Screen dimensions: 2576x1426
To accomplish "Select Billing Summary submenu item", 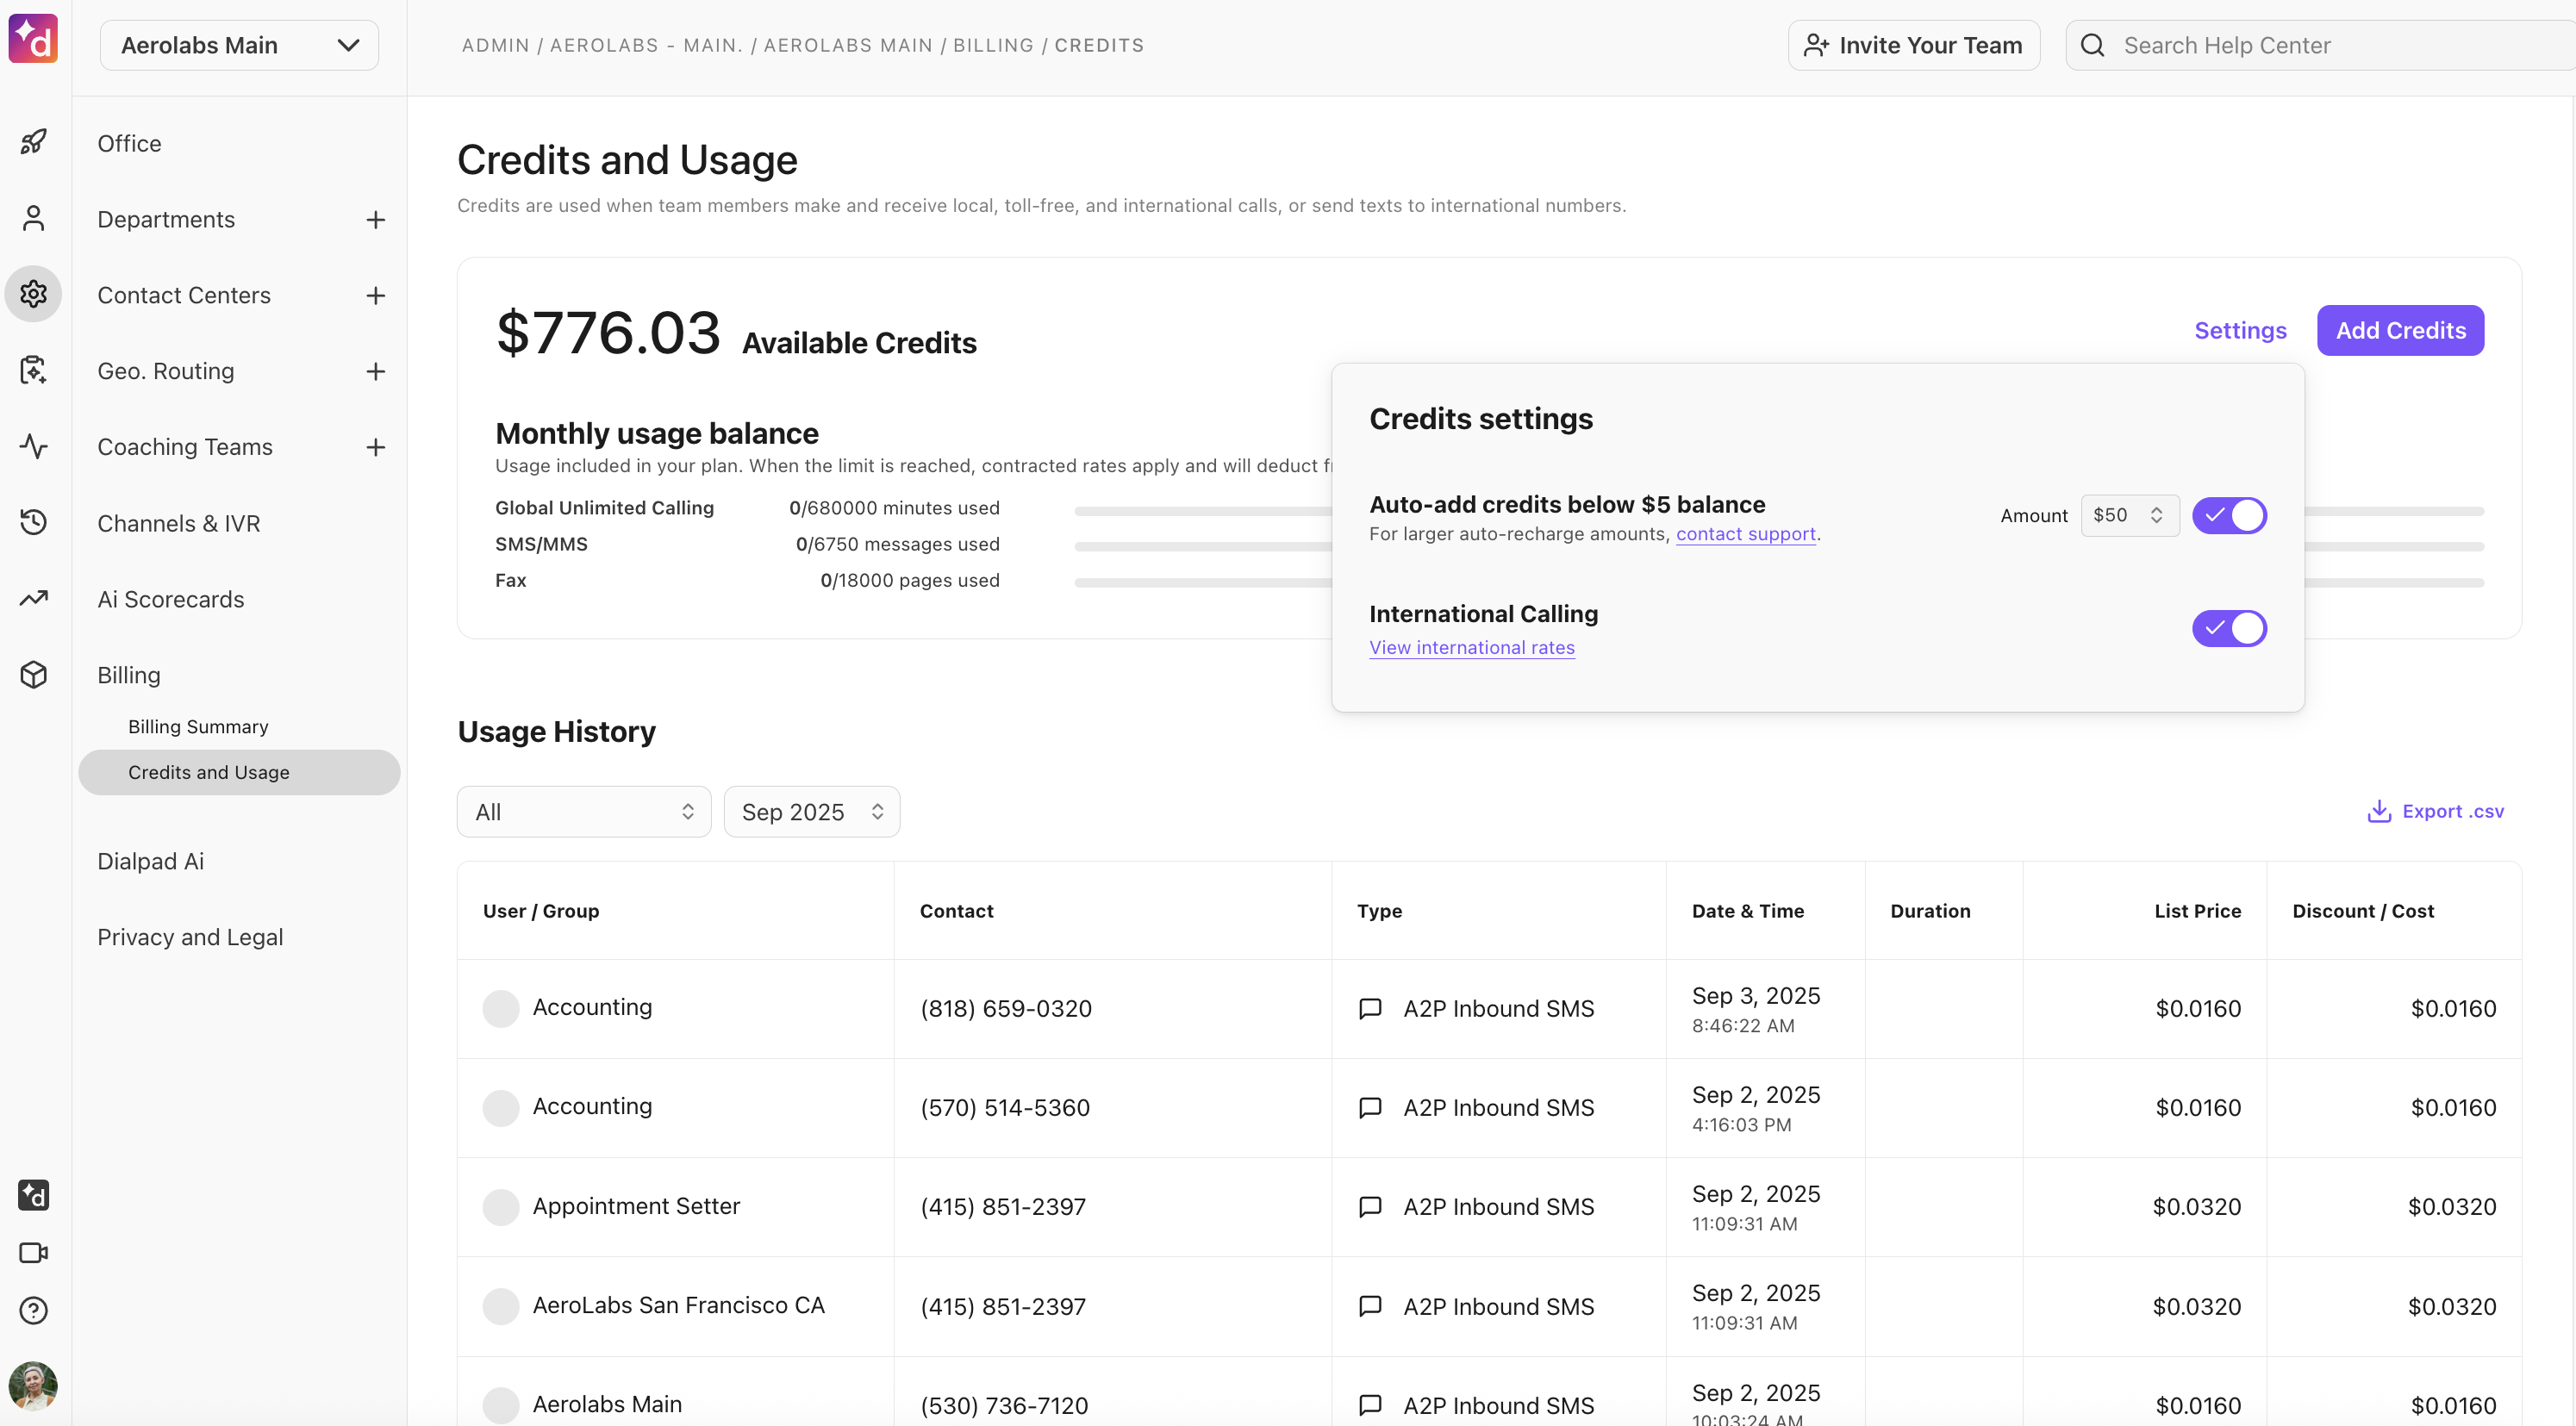I will (198, 726).
